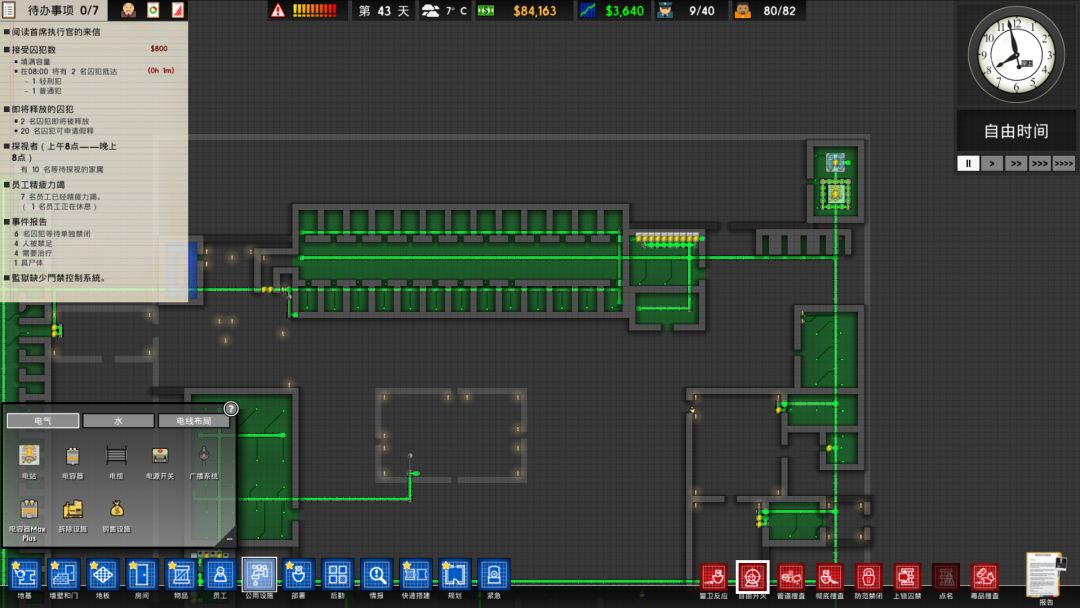Select the 拆除设施 remove utilities tool
Image resolution: width=1080 pixels, height=608 pixels.
[72, 515]
